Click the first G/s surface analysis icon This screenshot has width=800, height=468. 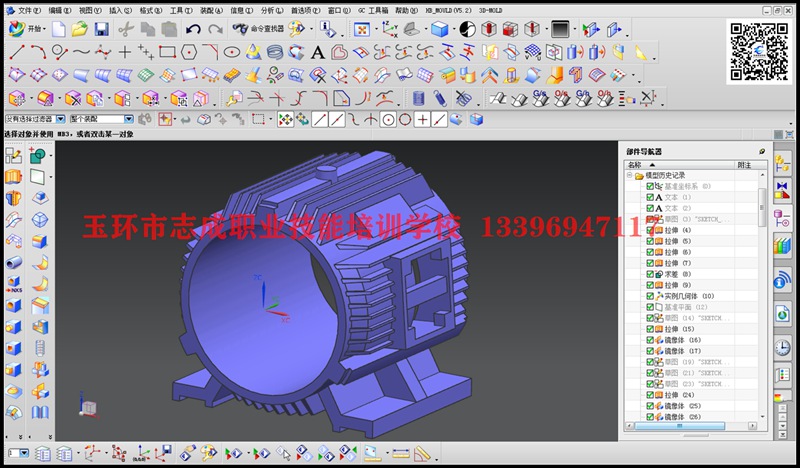[540, 98]
